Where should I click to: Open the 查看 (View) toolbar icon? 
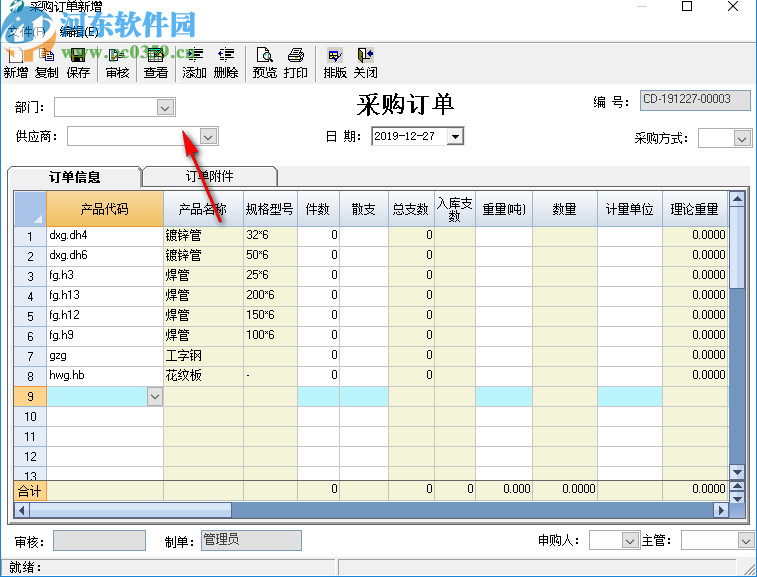coord(155,63)
